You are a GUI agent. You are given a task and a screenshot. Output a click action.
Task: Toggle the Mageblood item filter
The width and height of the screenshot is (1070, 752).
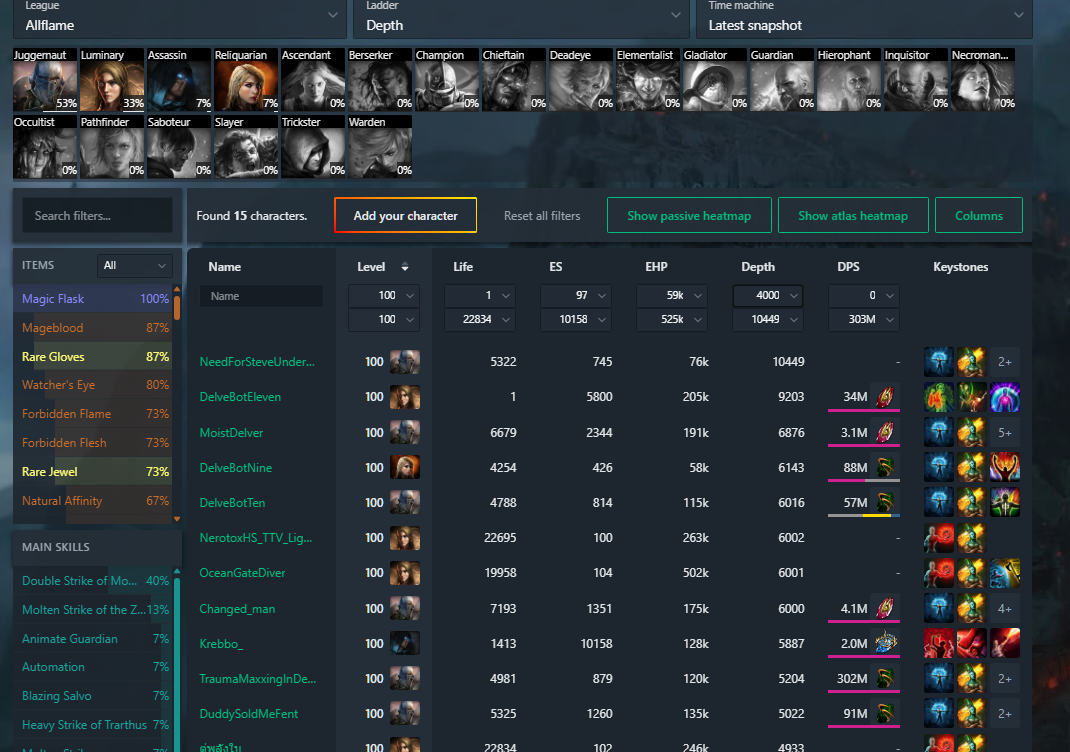tap(93, 328)
